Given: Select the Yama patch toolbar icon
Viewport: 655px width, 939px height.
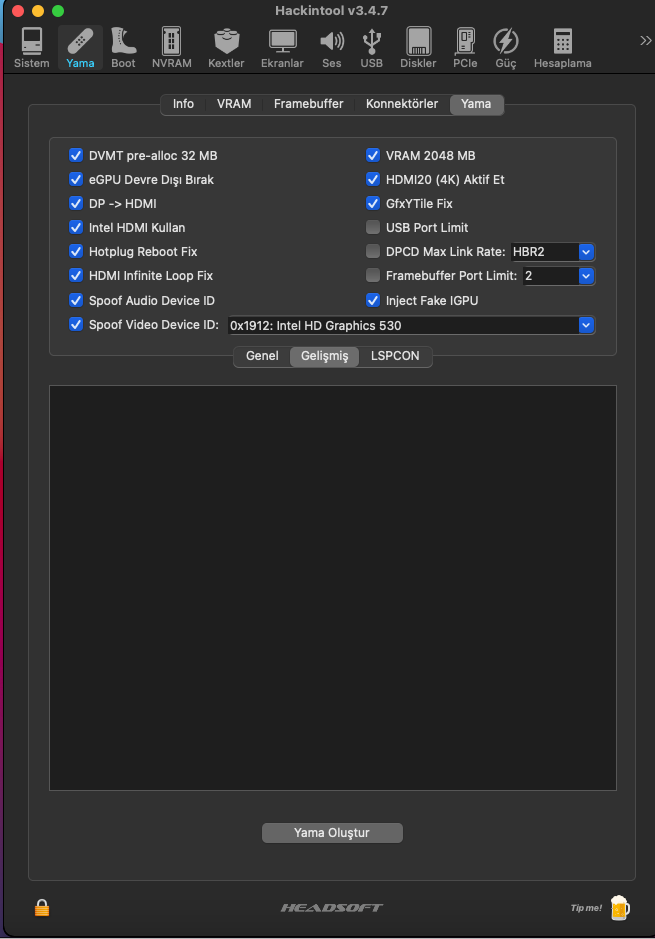Looking at the screenshot, I should click(x=80, y=48).
